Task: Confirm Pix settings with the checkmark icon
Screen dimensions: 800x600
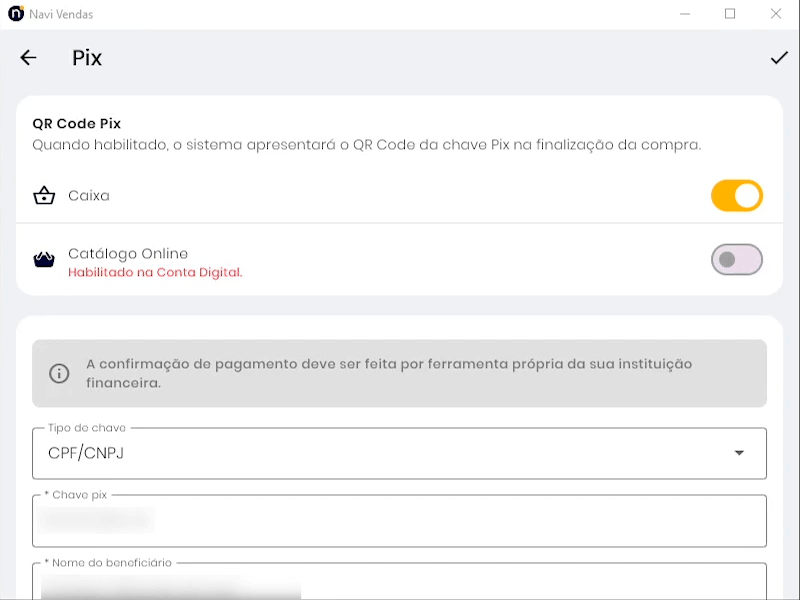Action: coord(779,58)
